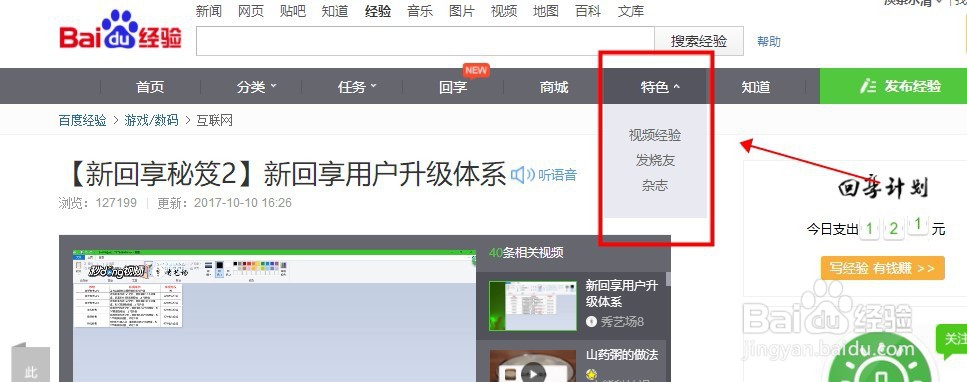
Task: Open the 商城 navigation item
Action: coord(553,87)
